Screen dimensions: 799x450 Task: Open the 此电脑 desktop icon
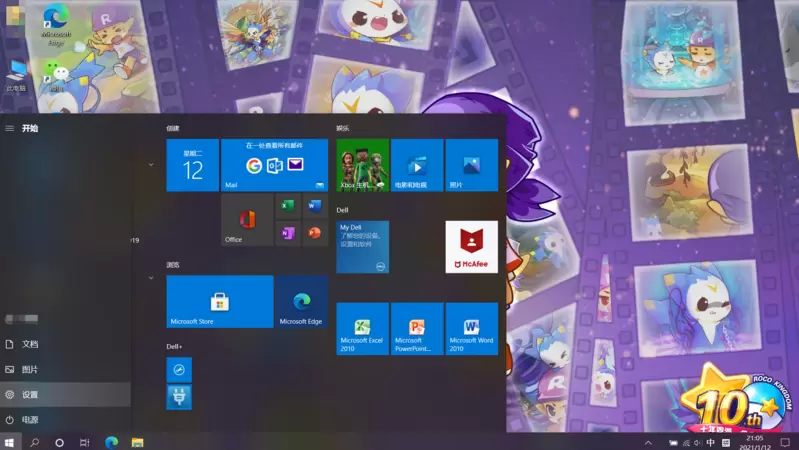tap(16, 75)
